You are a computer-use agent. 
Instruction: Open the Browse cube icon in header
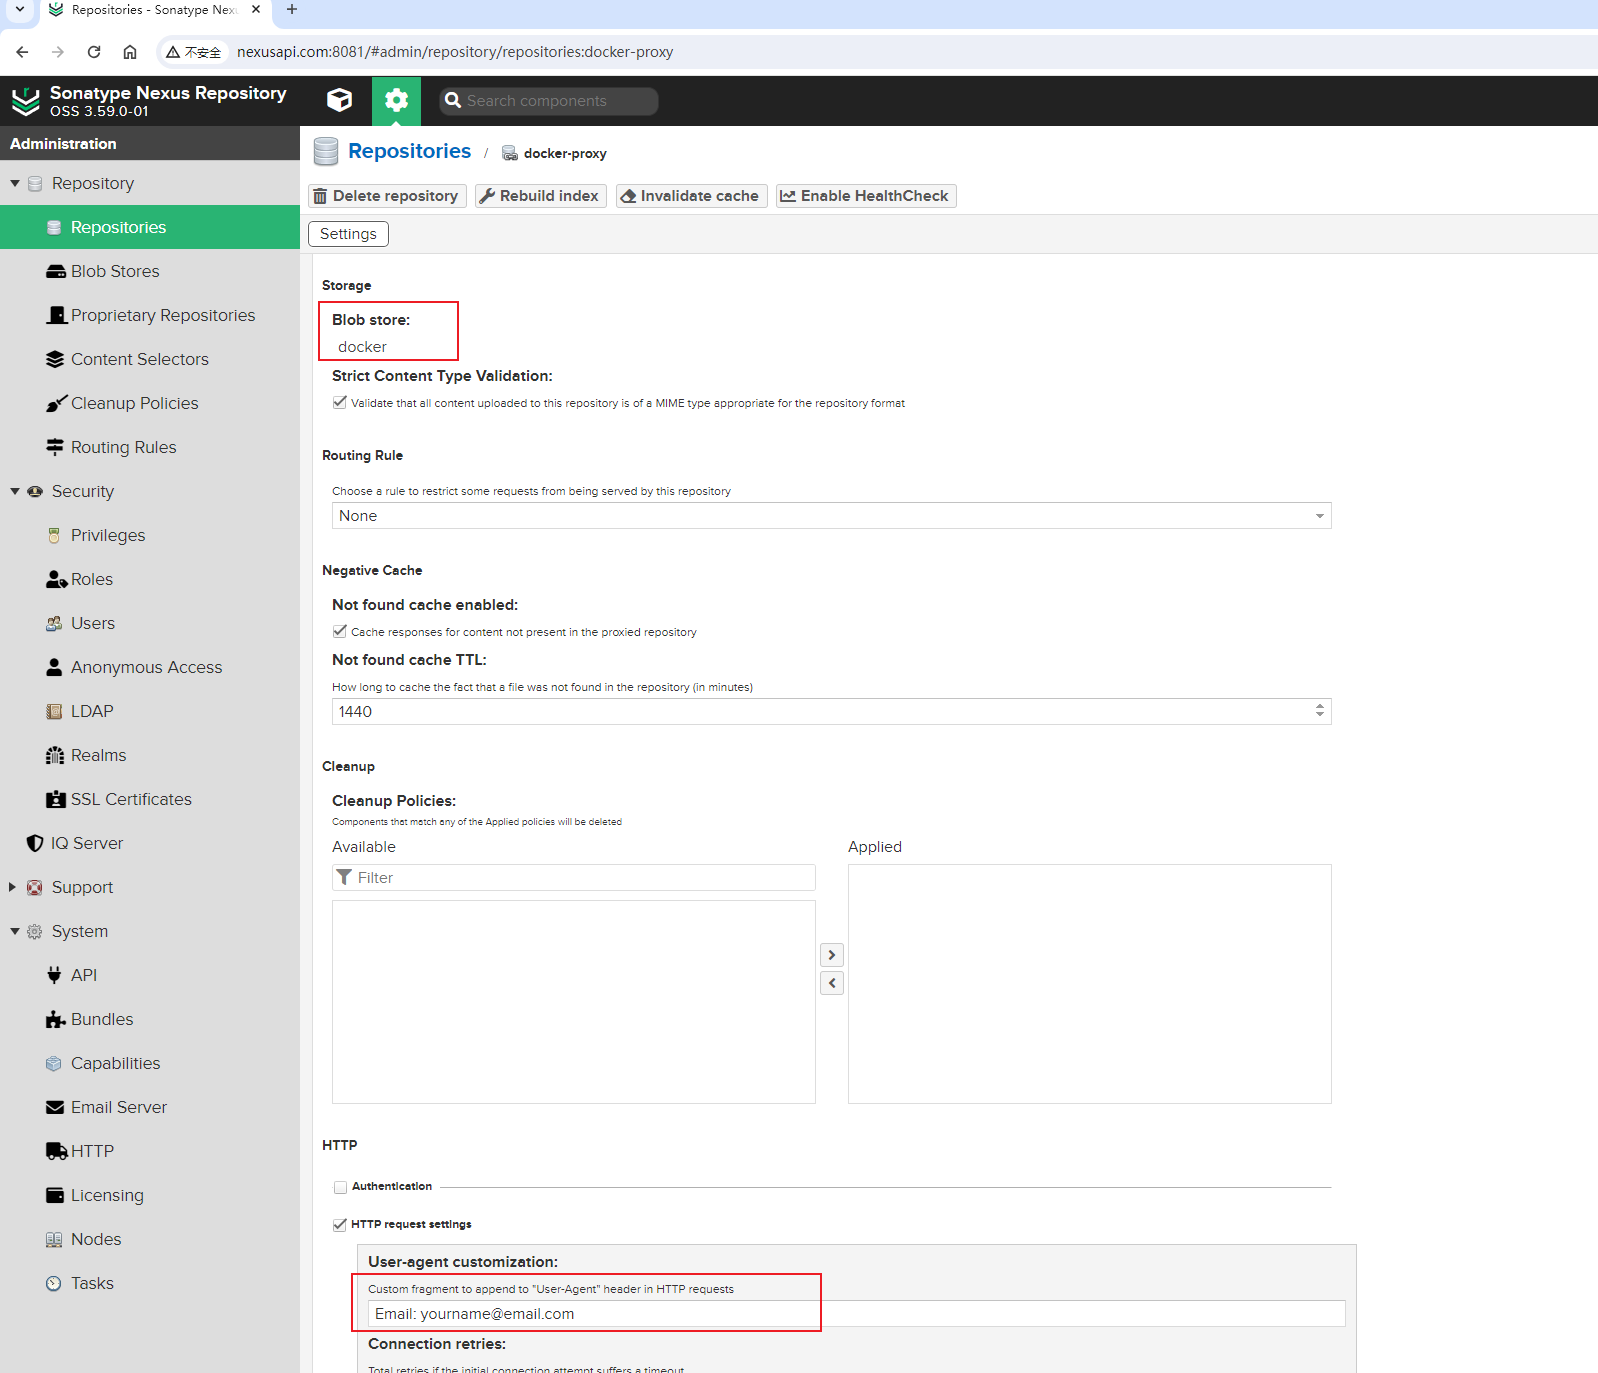[340, 100]
